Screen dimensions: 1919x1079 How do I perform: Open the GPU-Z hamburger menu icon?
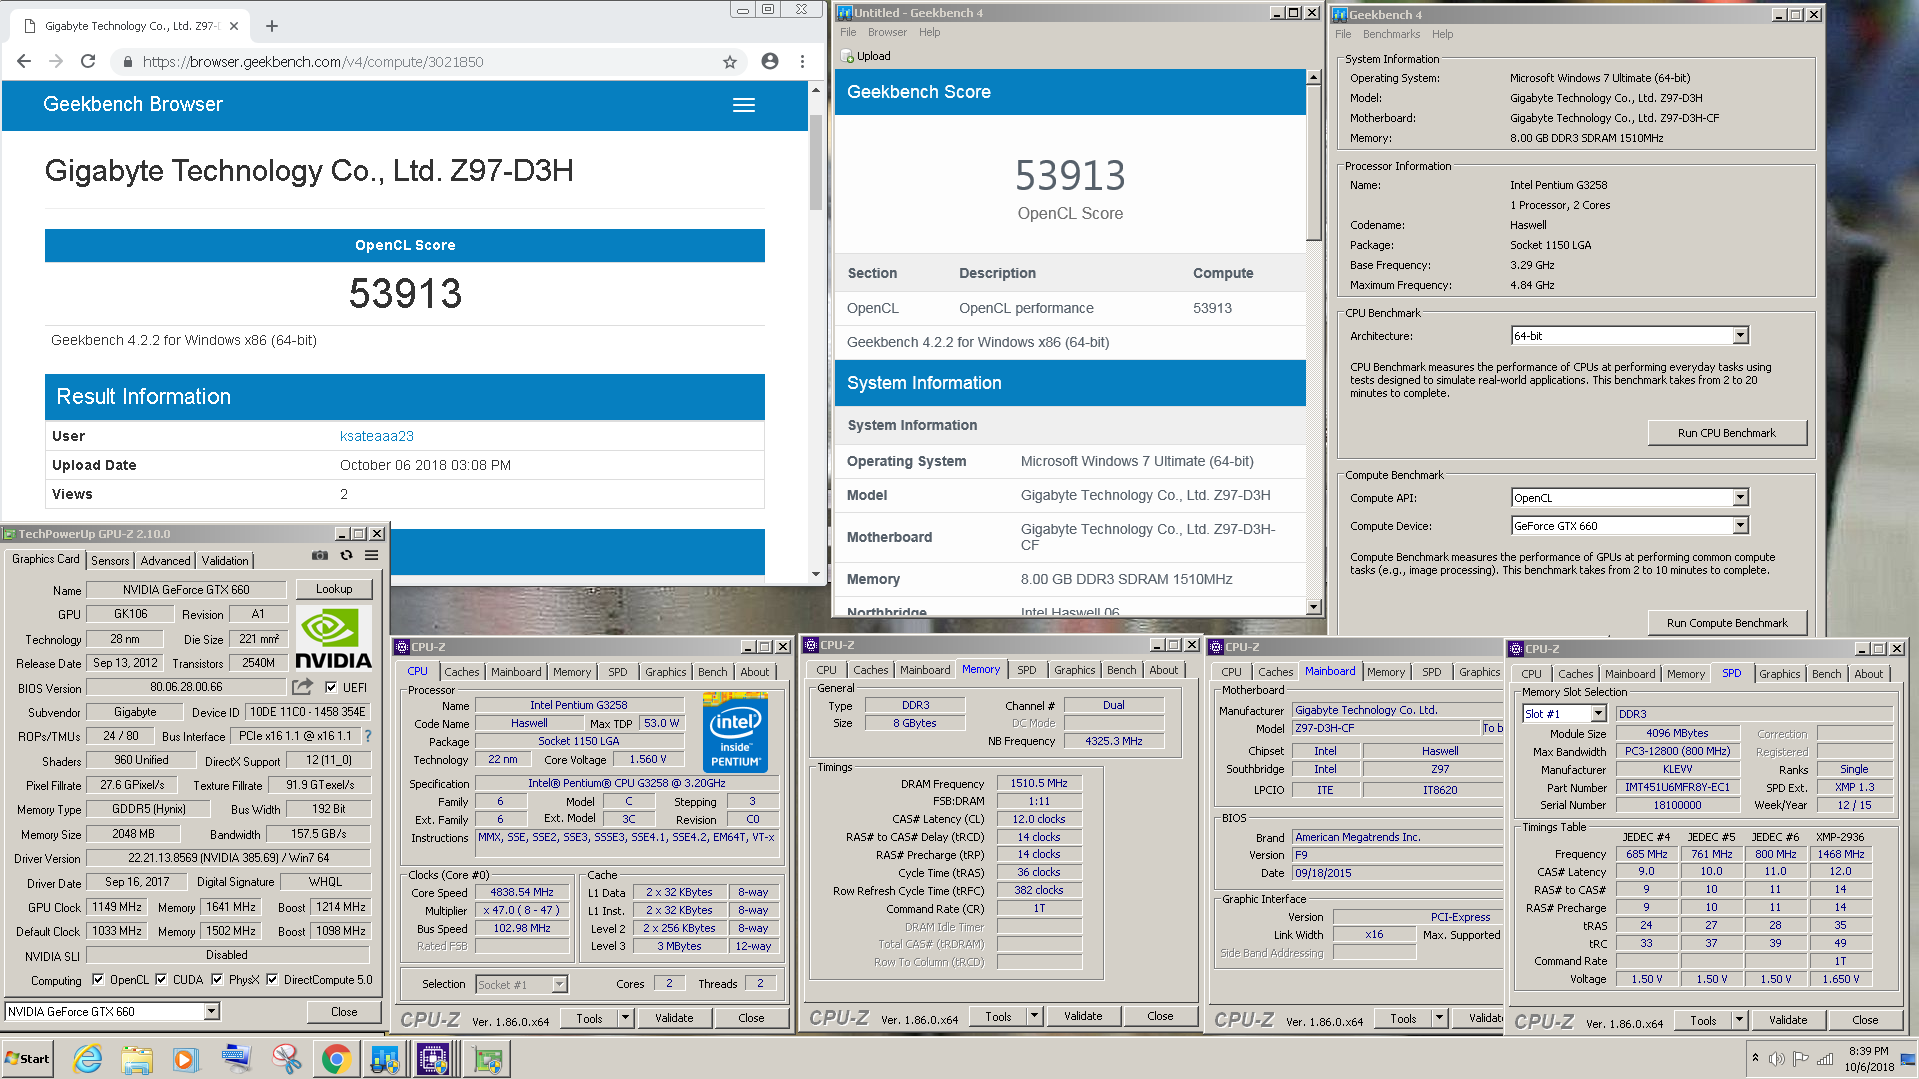[x=371, y=555]
